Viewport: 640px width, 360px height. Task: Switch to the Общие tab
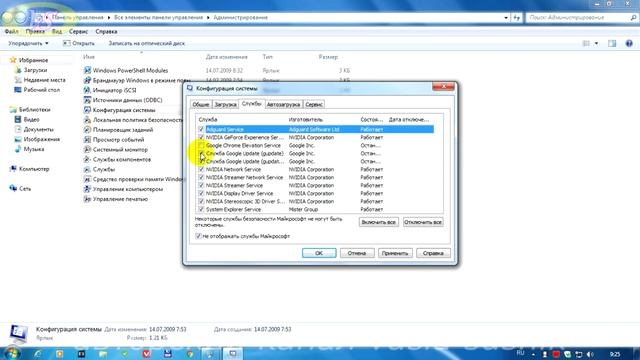201,104
